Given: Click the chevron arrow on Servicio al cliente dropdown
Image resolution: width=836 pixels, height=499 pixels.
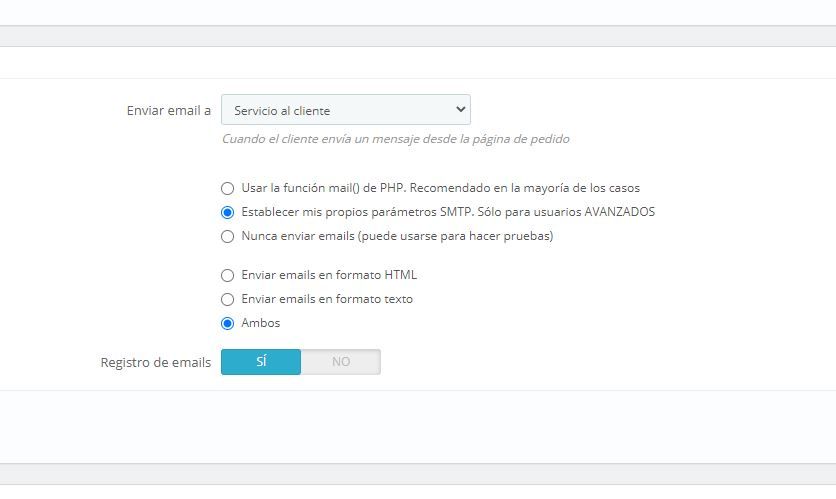Looking at the screenshot, I should [461, 109].
